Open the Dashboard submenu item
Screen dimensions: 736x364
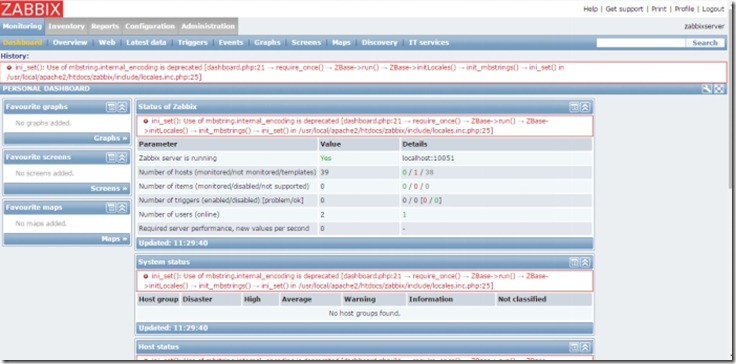pos(22,42)
